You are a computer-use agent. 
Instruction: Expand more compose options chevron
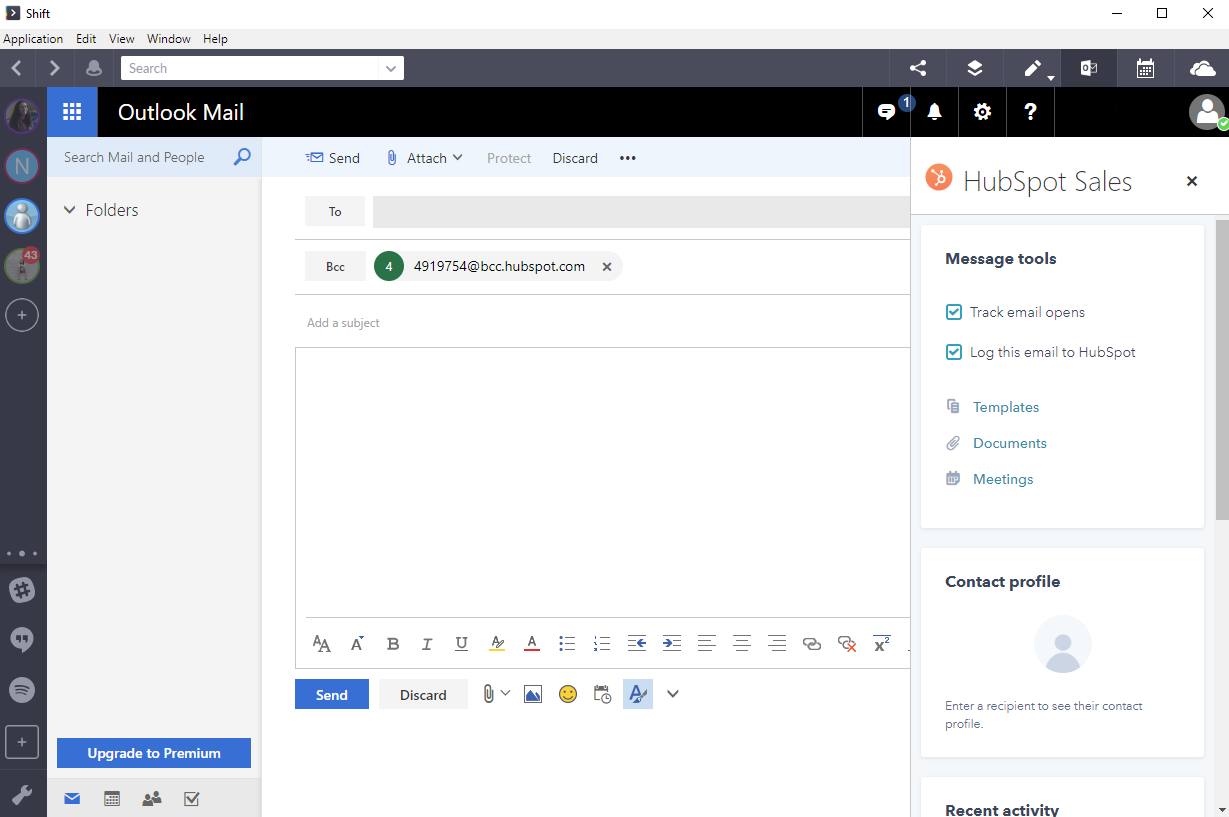tap(673, 694)
